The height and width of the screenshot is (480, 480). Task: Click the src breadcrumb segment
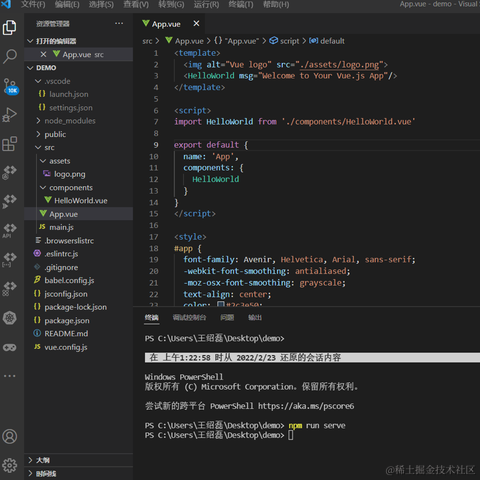[x=147, y=41]
